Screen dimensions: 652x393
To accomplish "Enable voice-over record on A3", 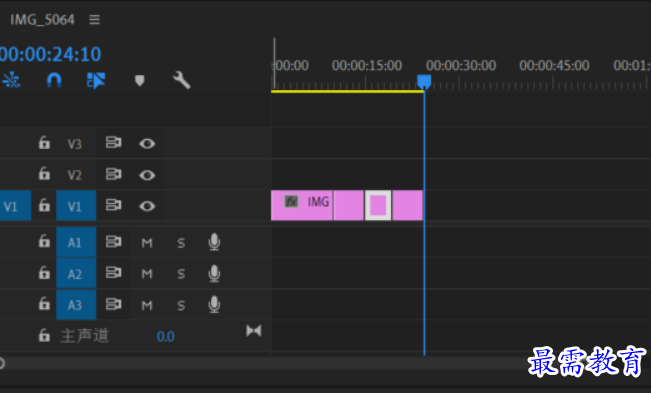I will 214,305.
